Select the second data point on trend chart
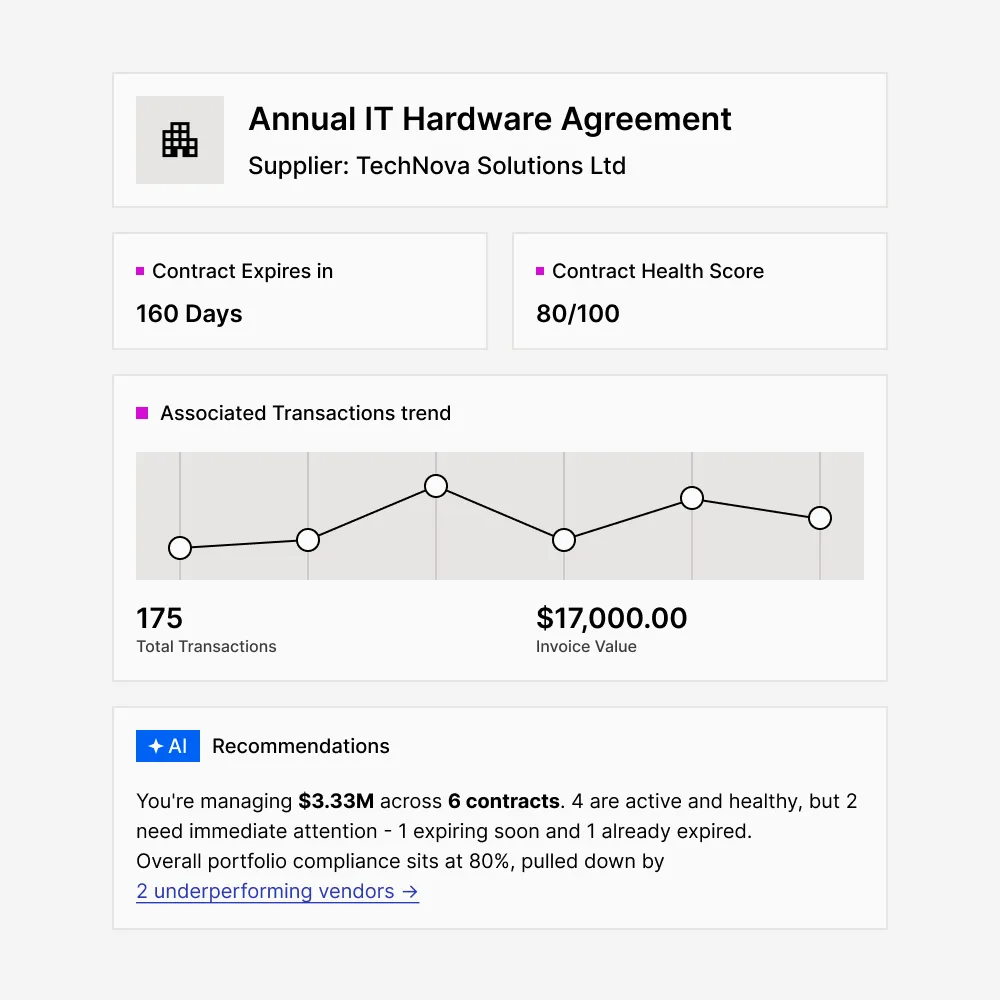This screenshot has width=1000, height=1000. [x=308, y=540]
